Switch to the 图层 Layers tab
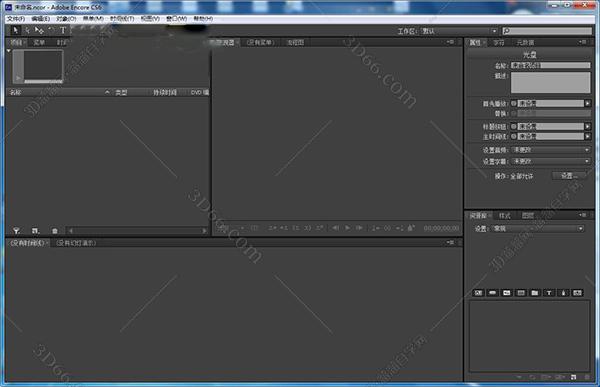Viewport: 600px width, 387px height. (528, 216)
